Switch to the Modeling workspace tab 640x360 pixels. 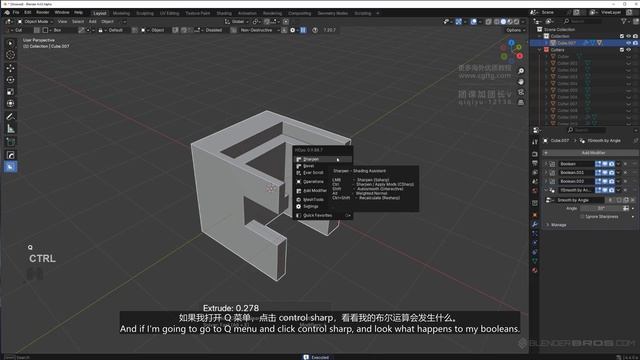click(x=121, y=13)
